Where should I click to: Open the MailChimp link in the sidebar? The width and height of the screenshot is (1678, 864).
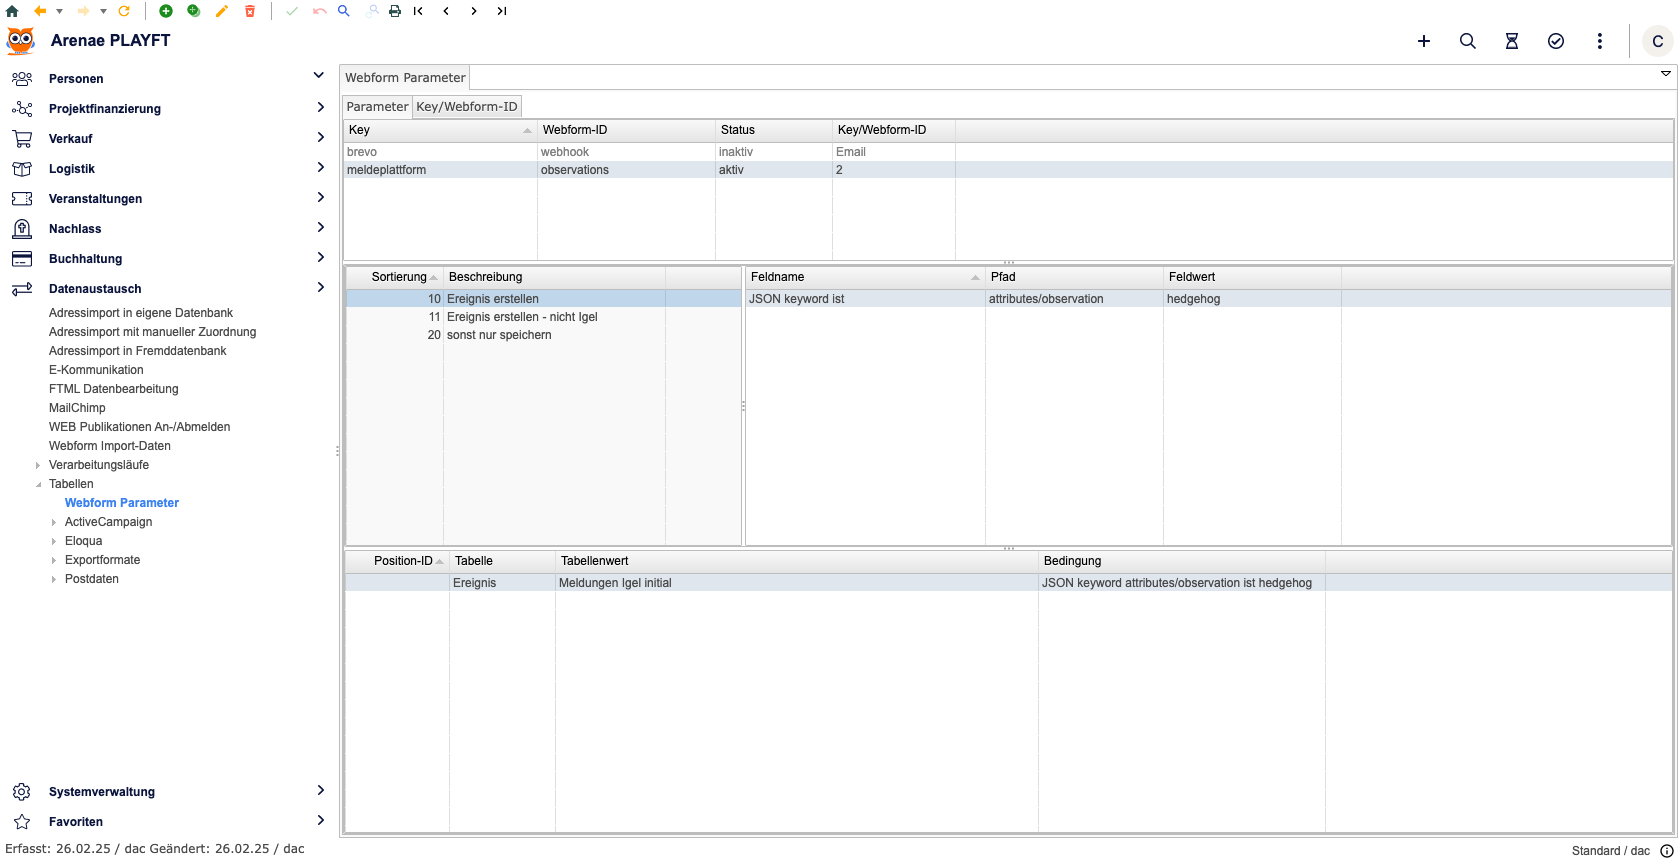point(77,408)
